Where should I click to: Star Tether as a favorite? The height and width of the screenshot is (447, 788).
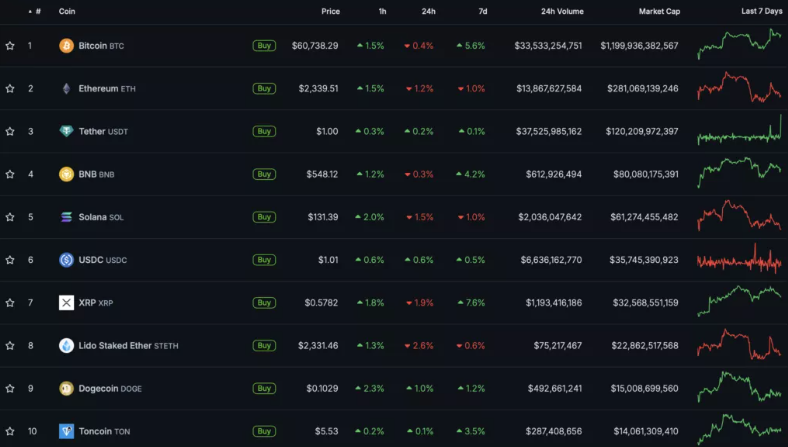point(10,131)
